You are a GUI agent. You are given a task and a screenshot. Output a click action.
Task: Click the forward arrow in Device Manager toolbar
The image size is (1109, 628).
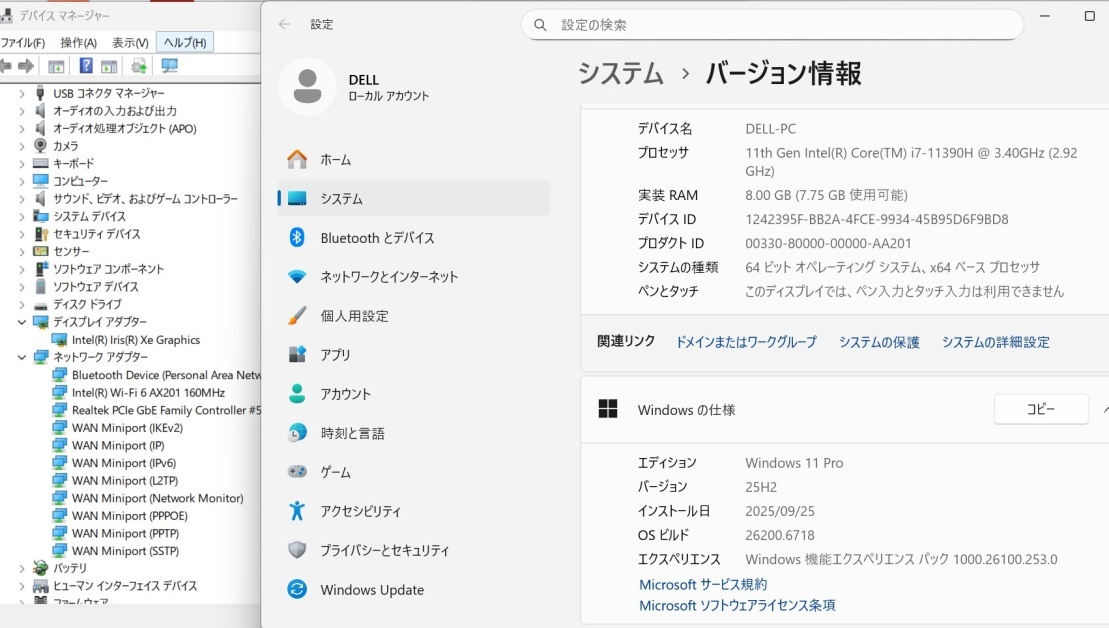click(26, 66)
